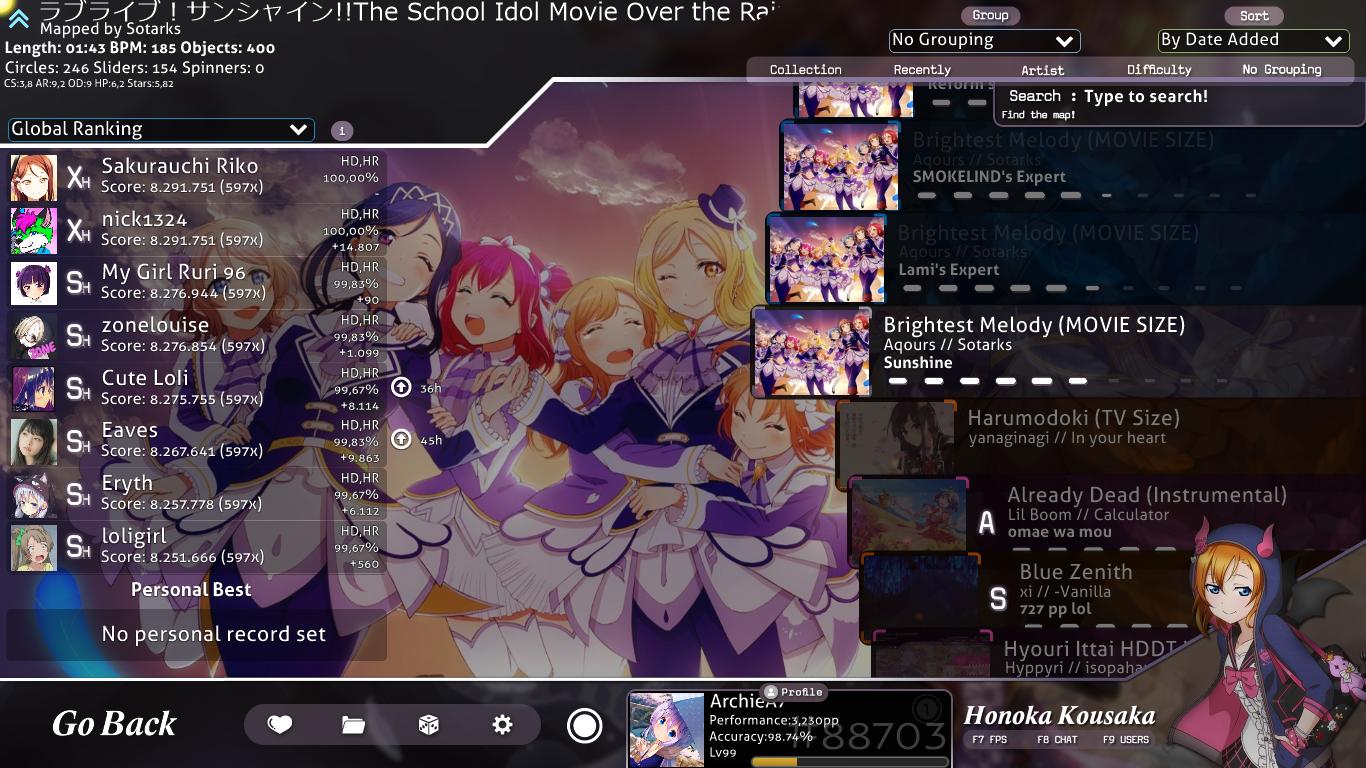The image size is (1366, 768).
Task: Click My Girl Ruri 96's avatar
Action: [x=34, y=284]
